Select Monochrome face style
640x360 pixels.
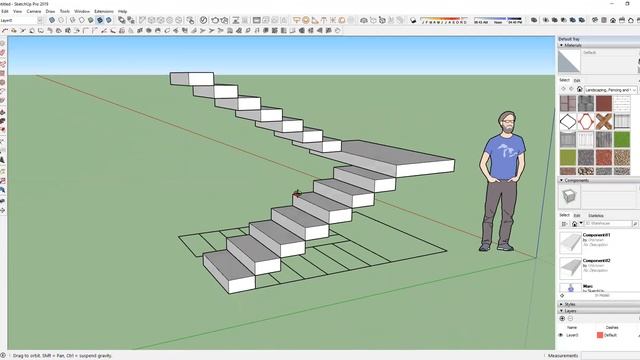tap(109, 20)
